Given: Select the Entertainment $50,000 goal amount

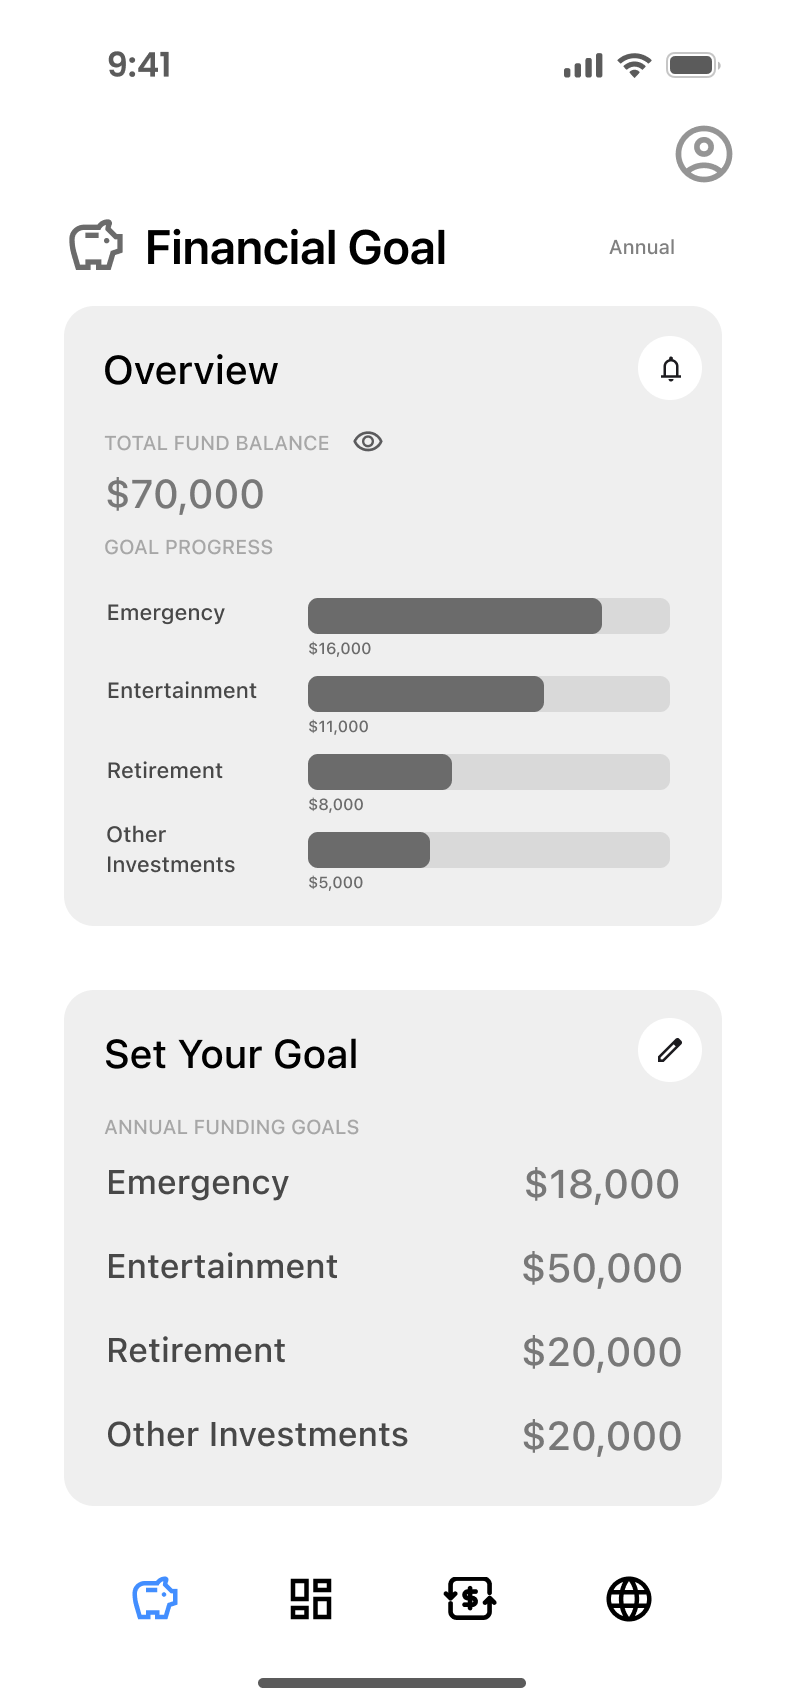Looking at the screenshot, I should tap(602, 1268).
